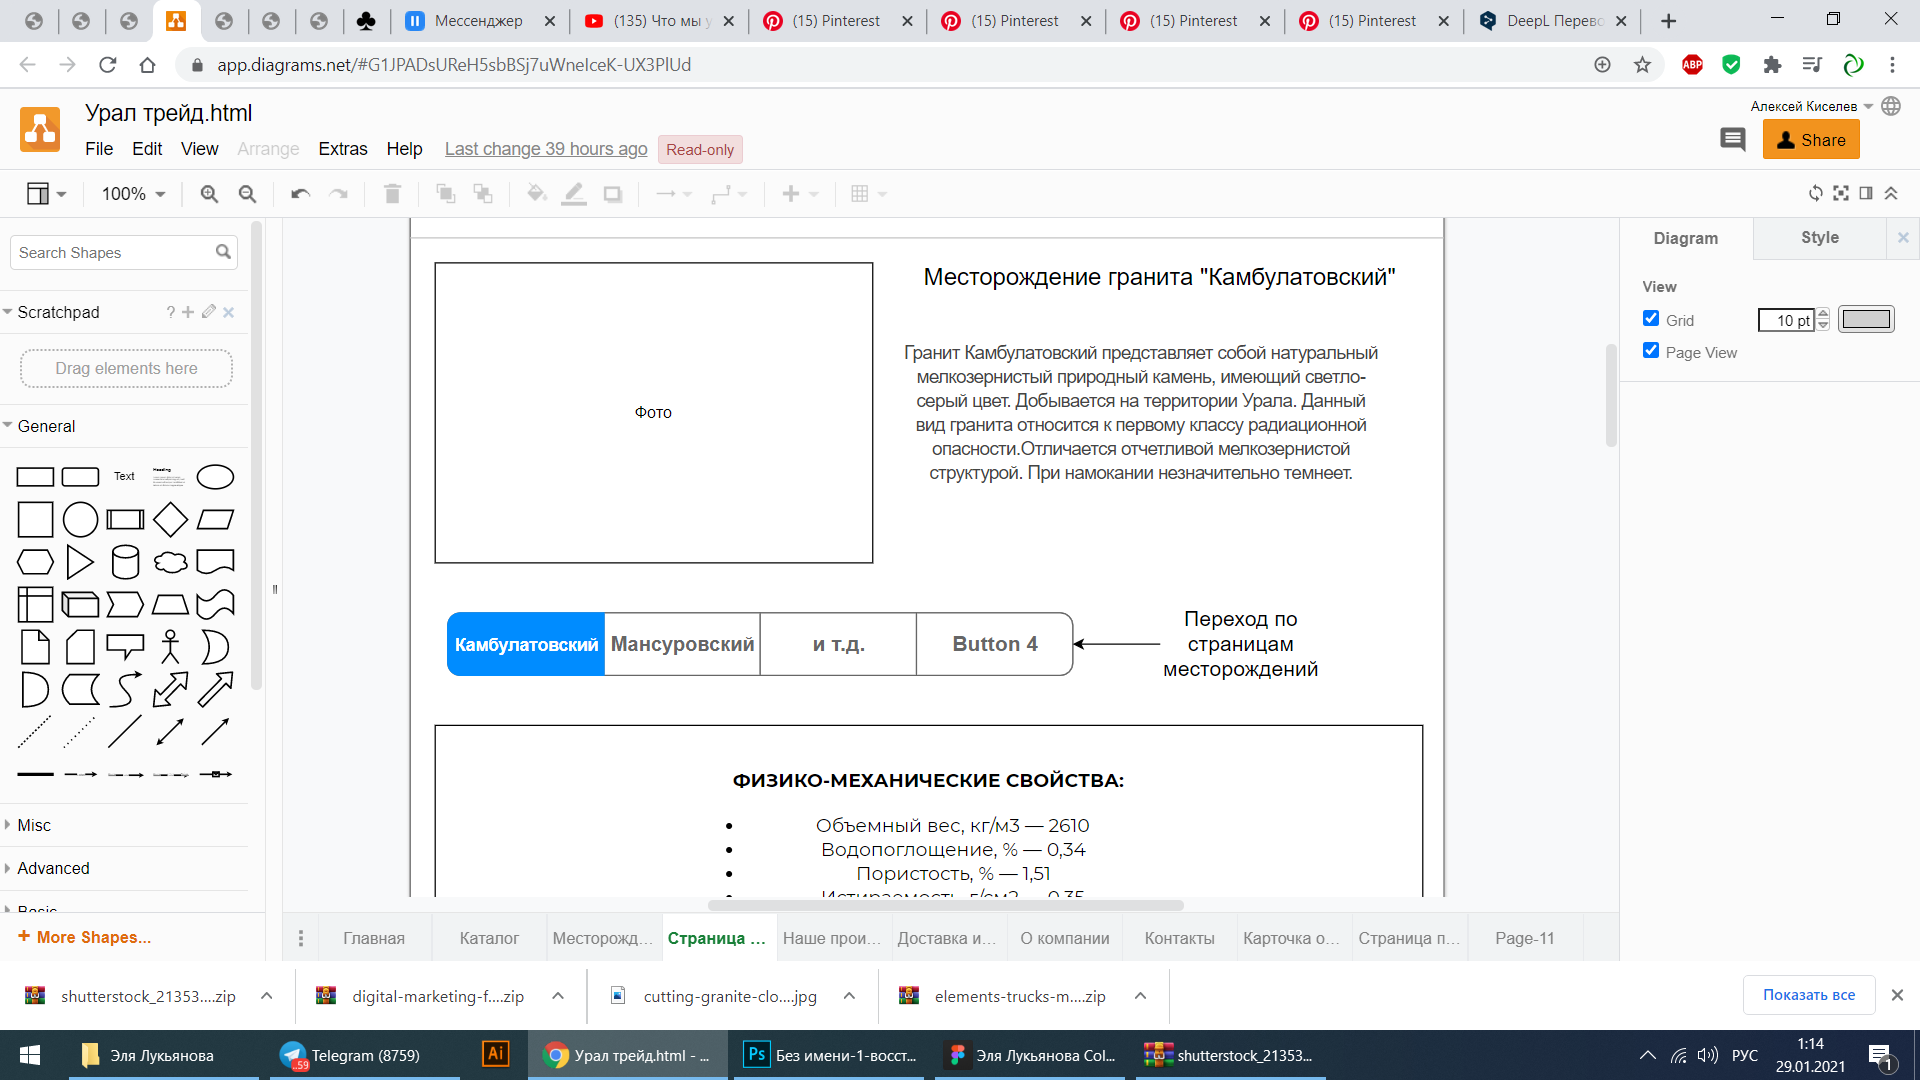This screenshot has height=1080, width=1920.
Task: Switch to the Каталог page tab
Action: pyautogui.click(x=489, y=938)
